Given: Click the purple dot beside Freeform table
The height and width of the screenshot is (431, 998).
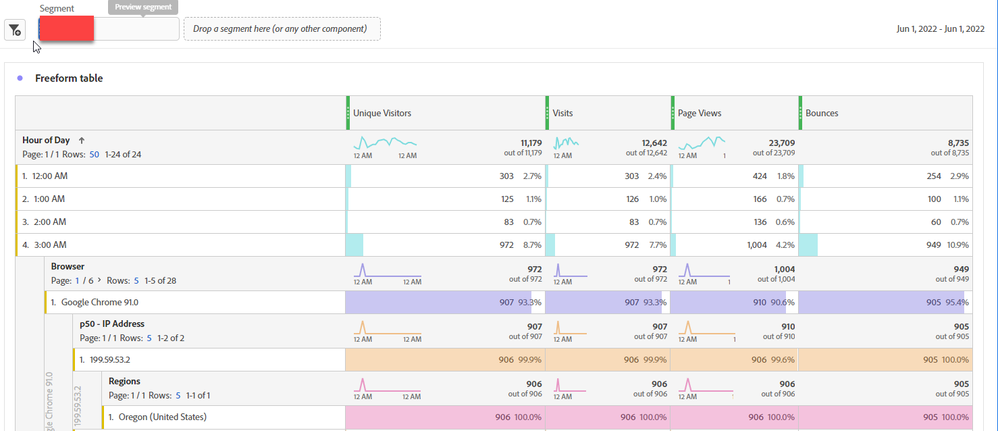Looking at the screenshot, I should point(20,78).
